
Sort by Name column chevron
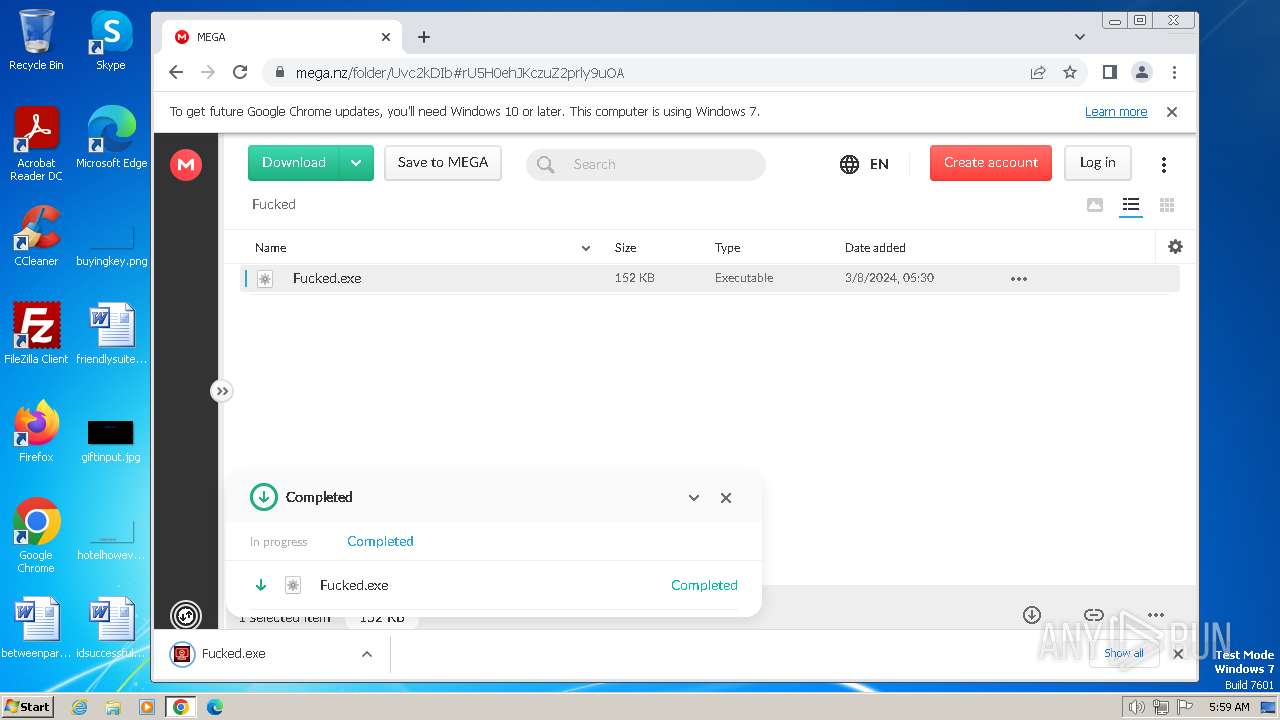586,248
